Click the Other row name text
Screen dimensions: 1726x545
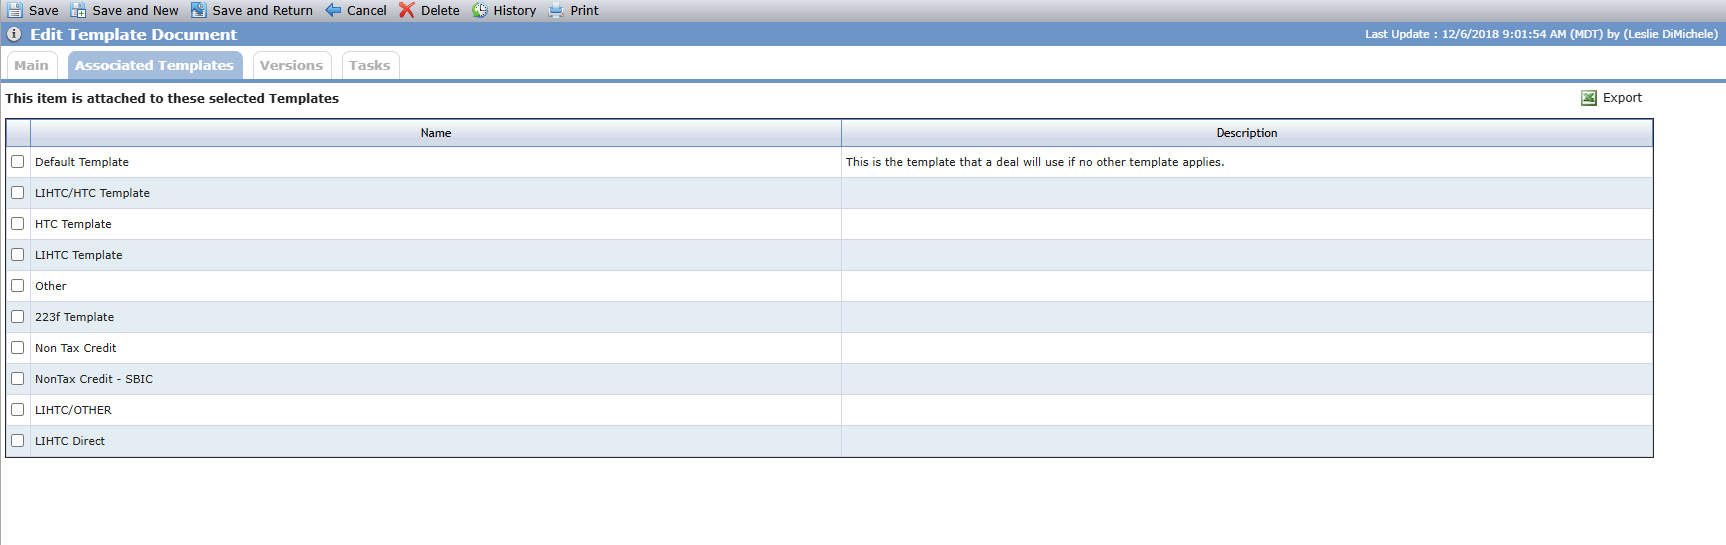click(x=51, y=286)
